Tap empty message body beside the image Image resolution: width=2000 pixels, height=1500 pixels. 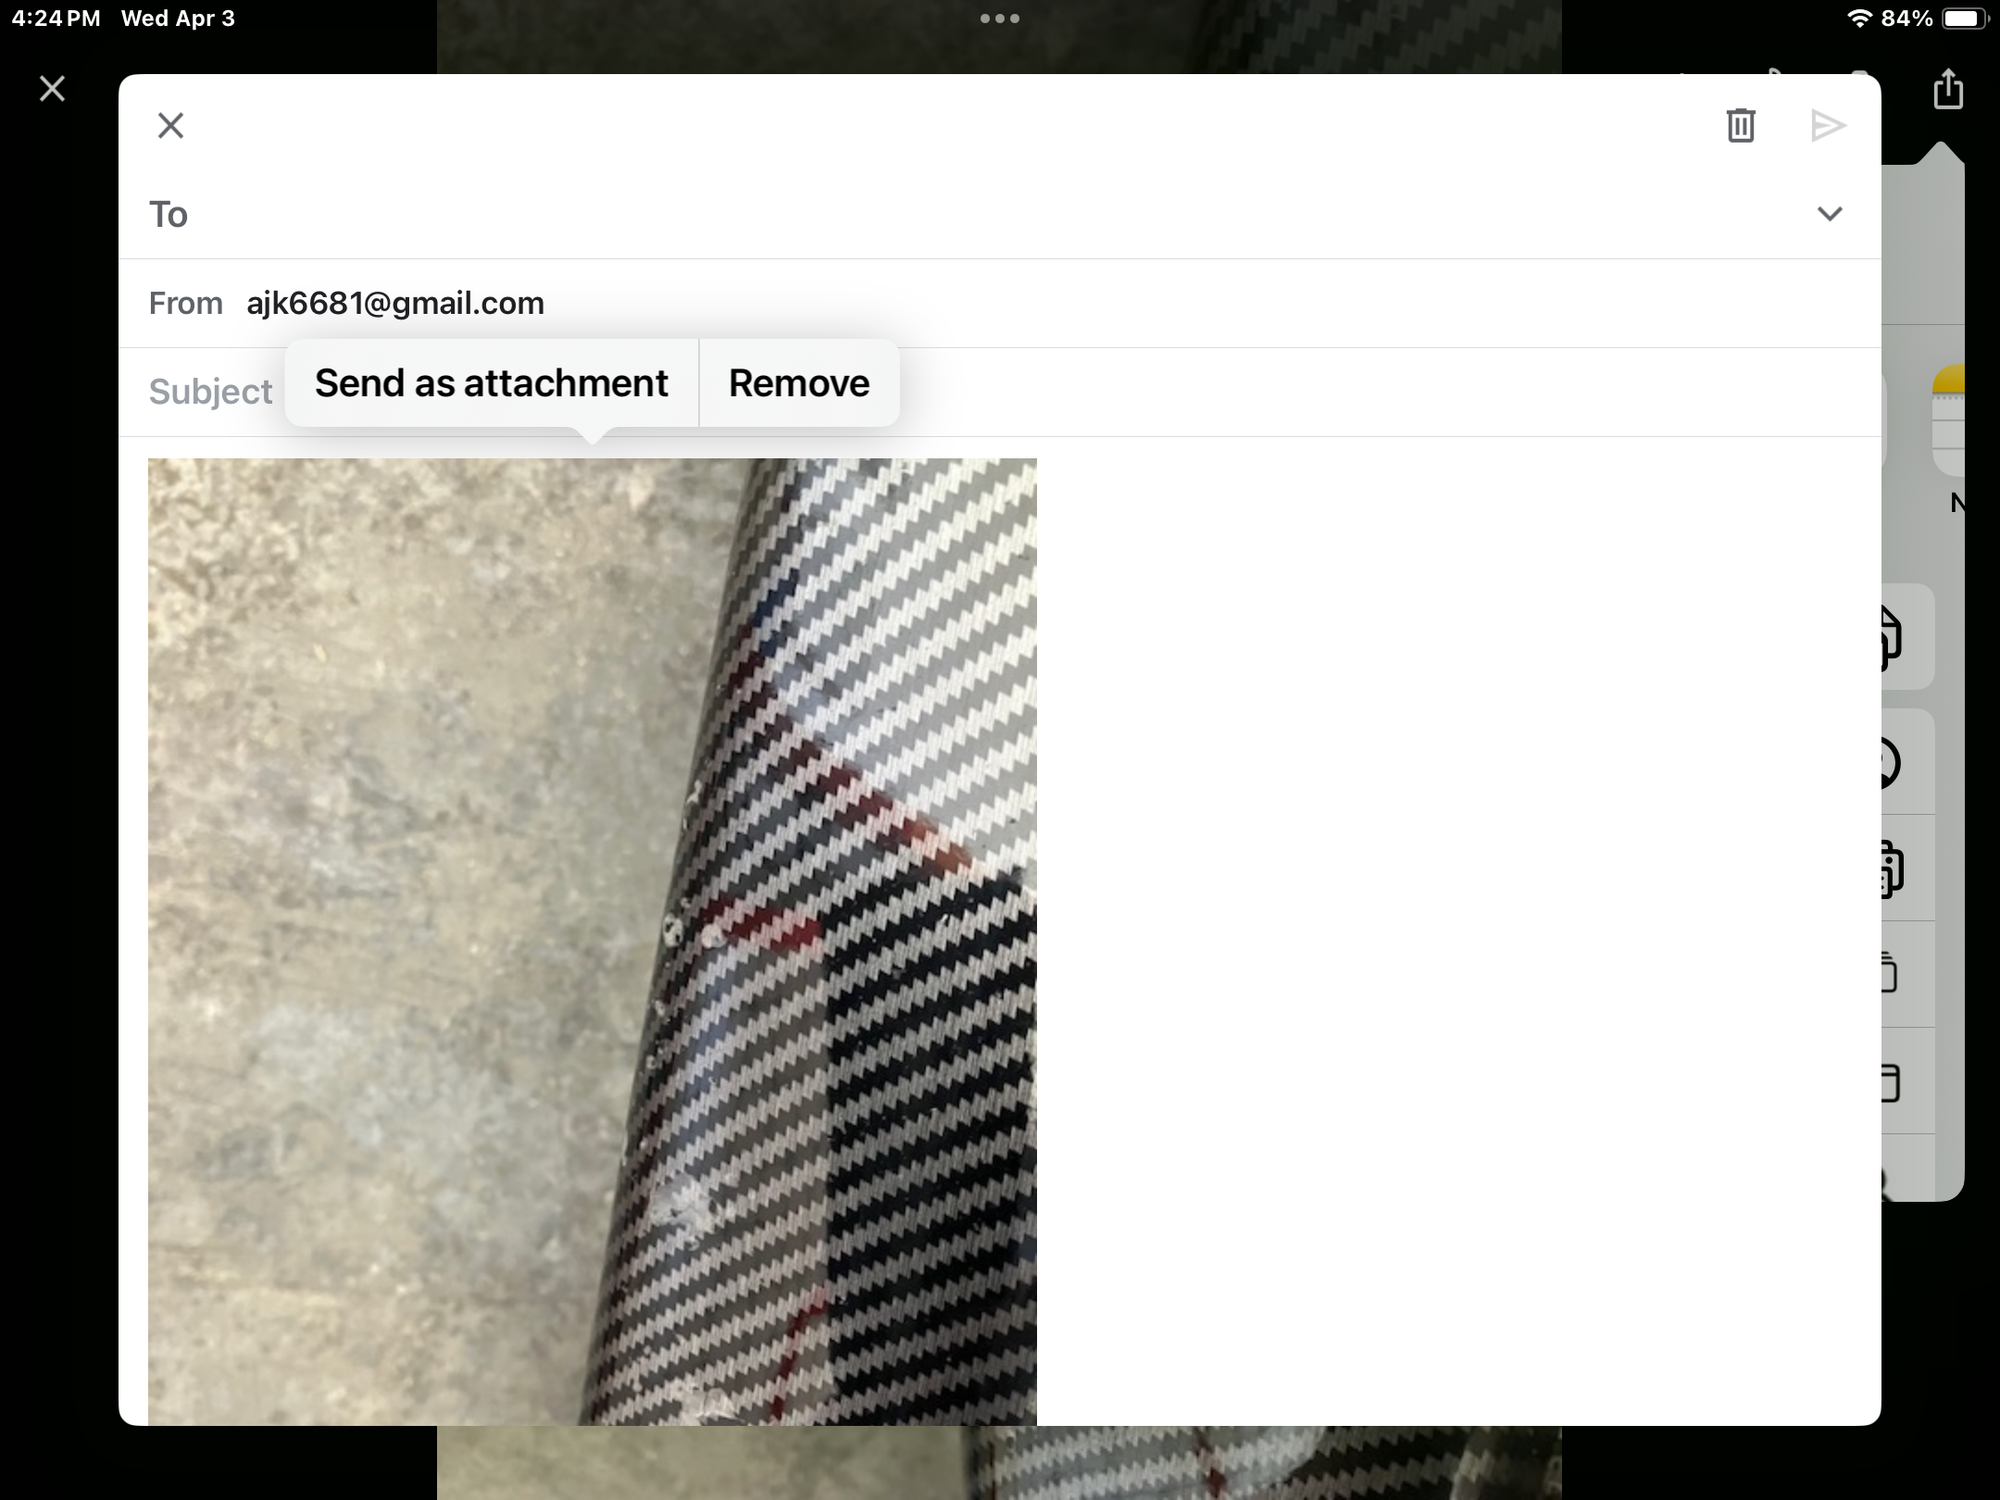coord(1450,900)
